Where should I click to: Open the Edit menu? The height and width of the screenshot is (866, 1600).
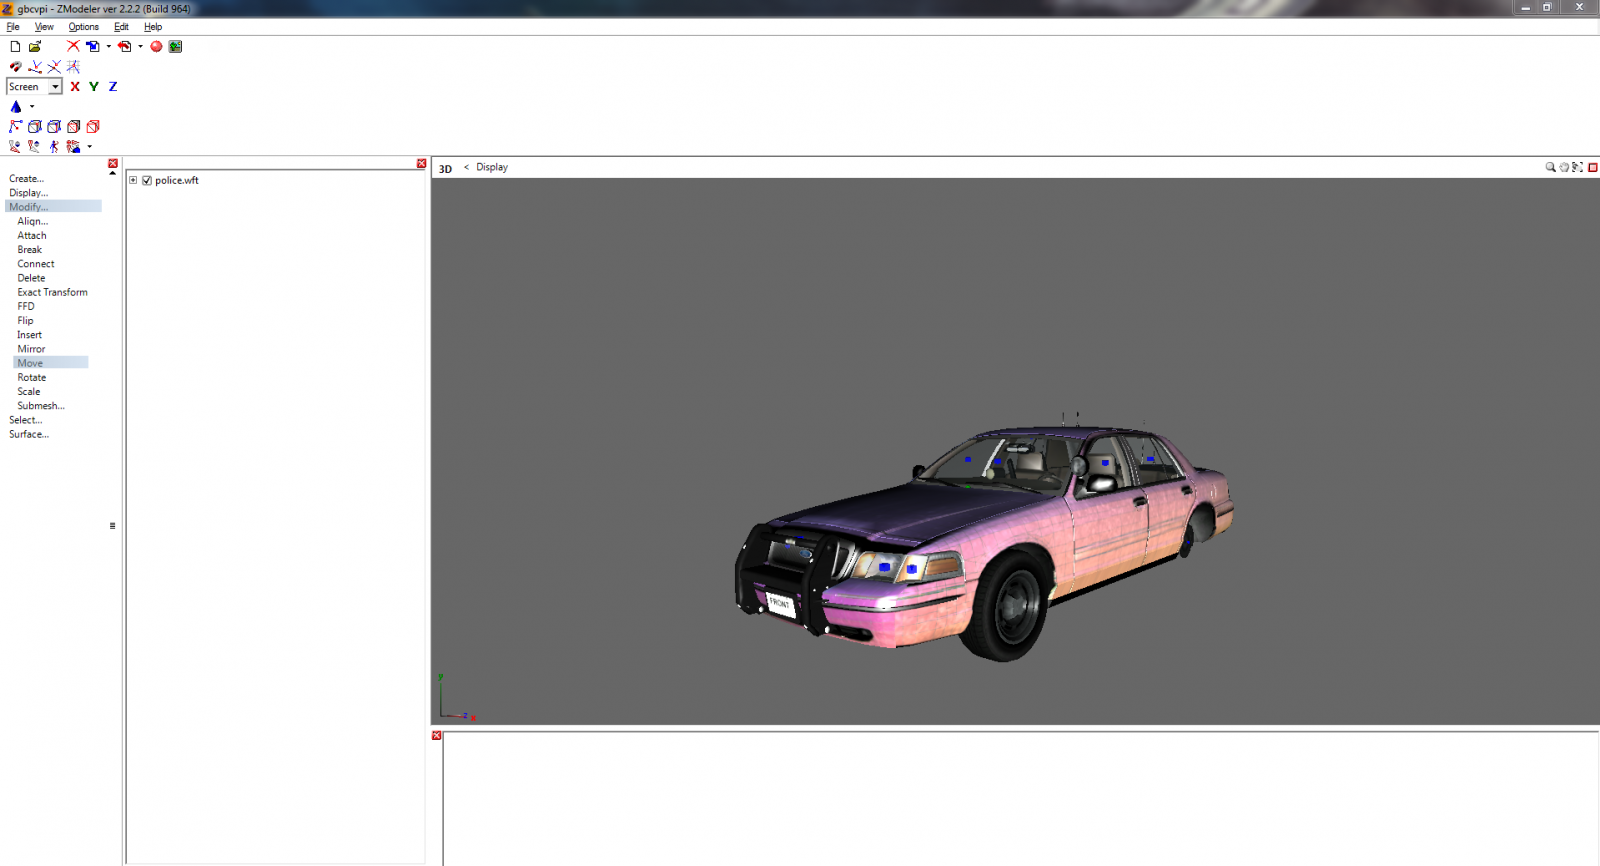click(x=121, y=27)
